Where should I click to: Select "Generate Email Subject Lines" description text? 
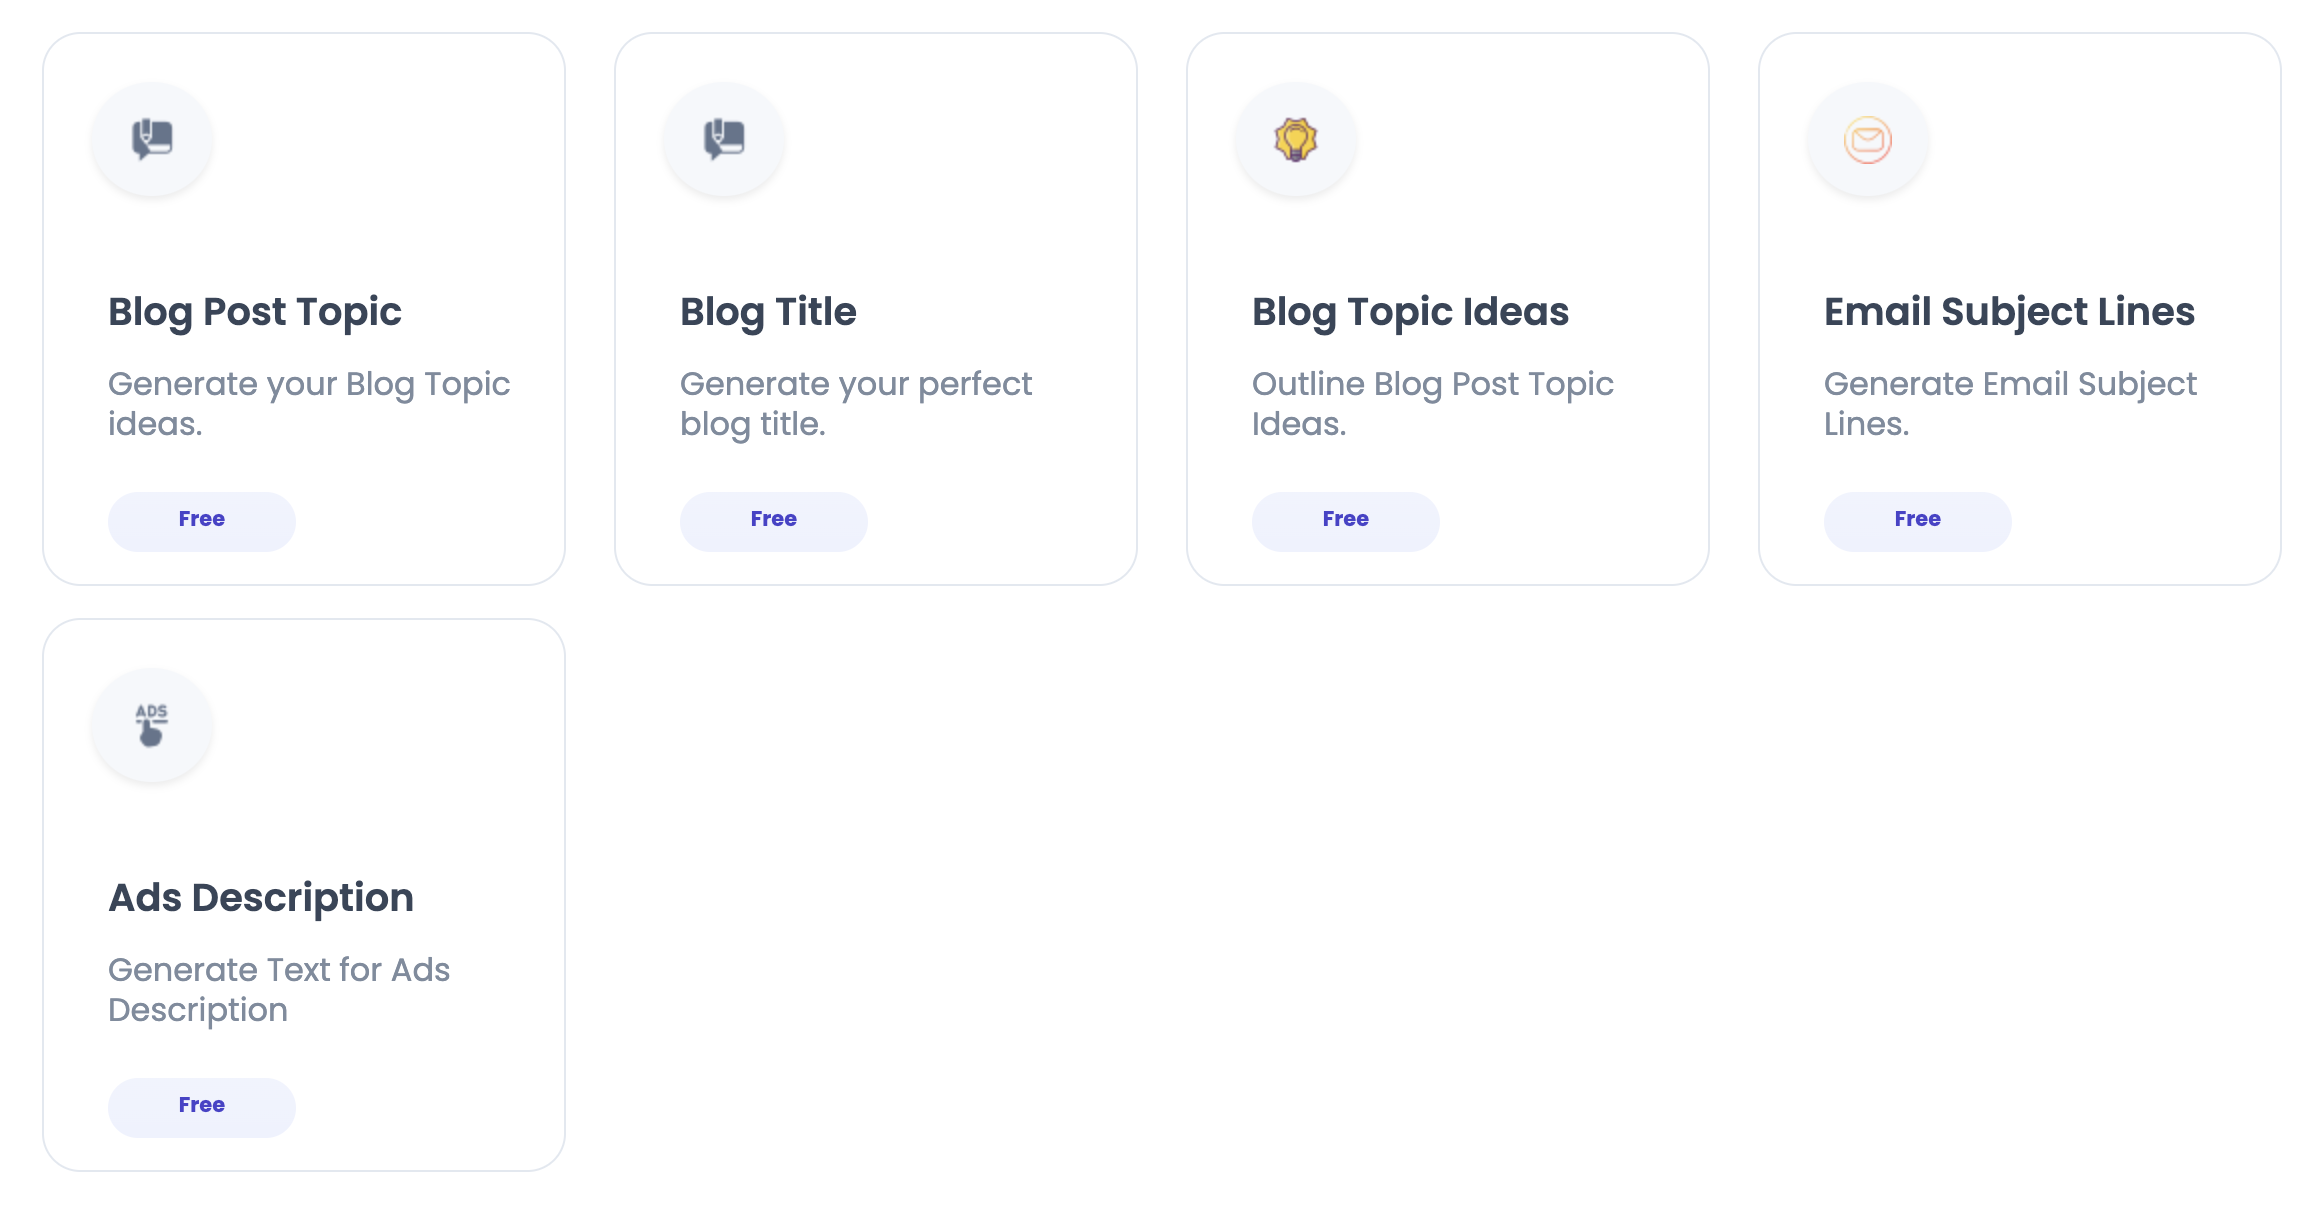(2010, 404)
